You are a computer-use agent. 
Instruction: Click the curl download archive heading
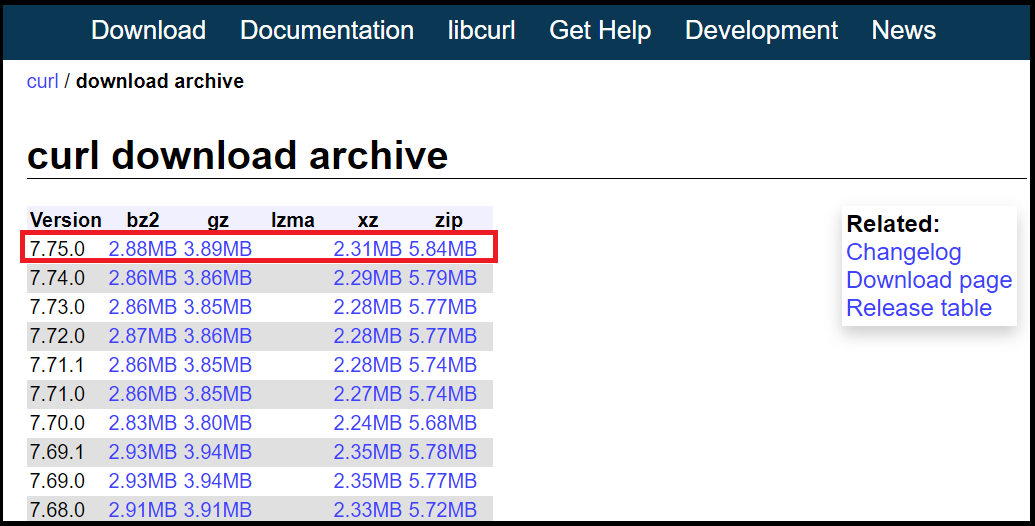(x=238, y=156)
